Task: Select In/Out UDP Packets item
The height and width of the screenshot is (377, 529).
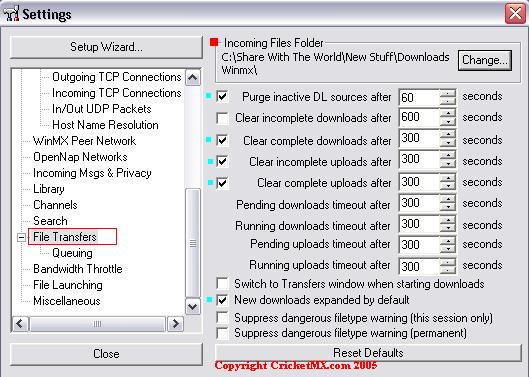Action: (x=102, y=109)
